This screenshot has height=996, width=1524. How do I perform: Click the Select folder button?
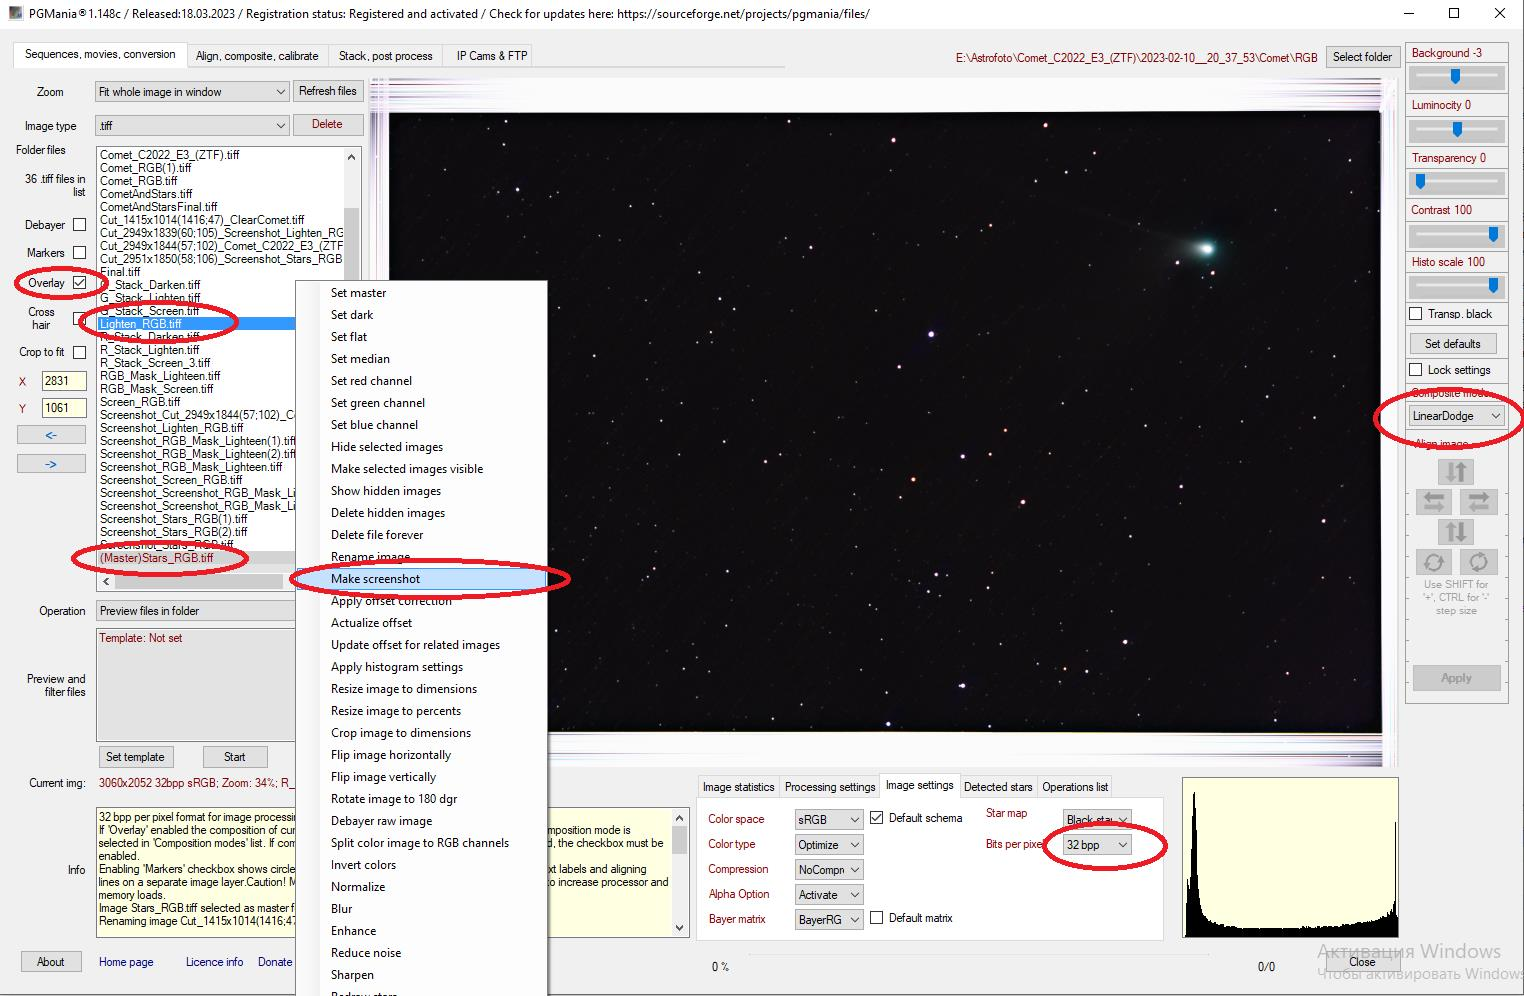click(1361, 57)
